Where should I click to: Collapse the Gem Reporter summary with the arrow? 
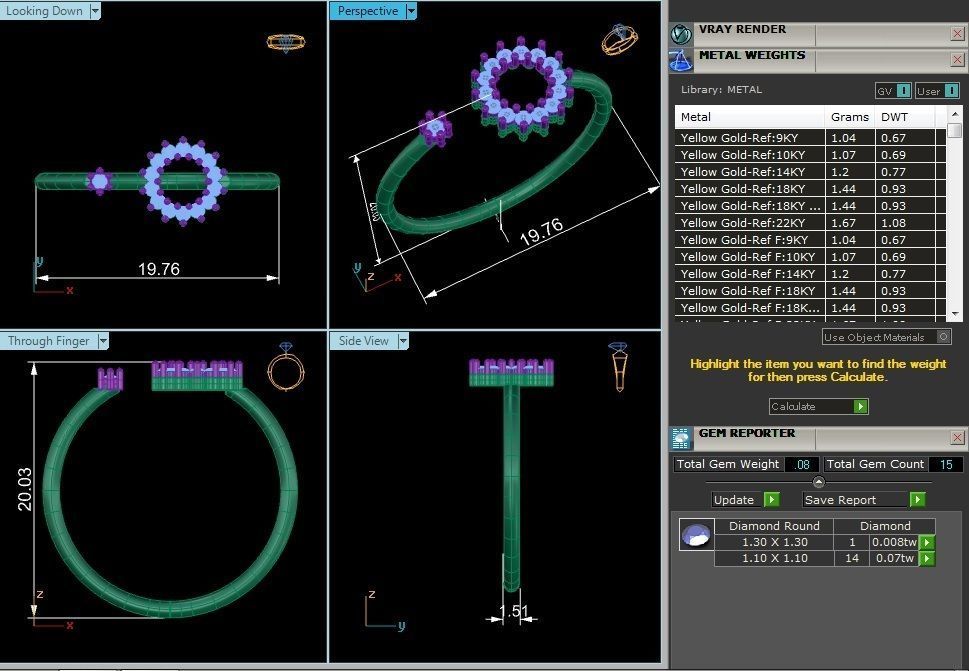coord(818,482)
